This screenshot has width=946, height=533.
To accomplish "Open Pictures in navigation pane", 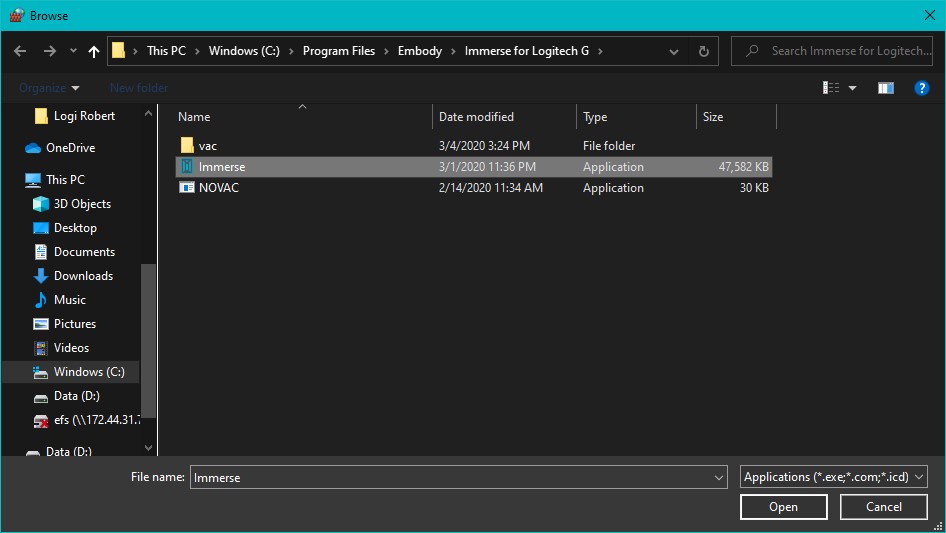I will tap(75, 324).
